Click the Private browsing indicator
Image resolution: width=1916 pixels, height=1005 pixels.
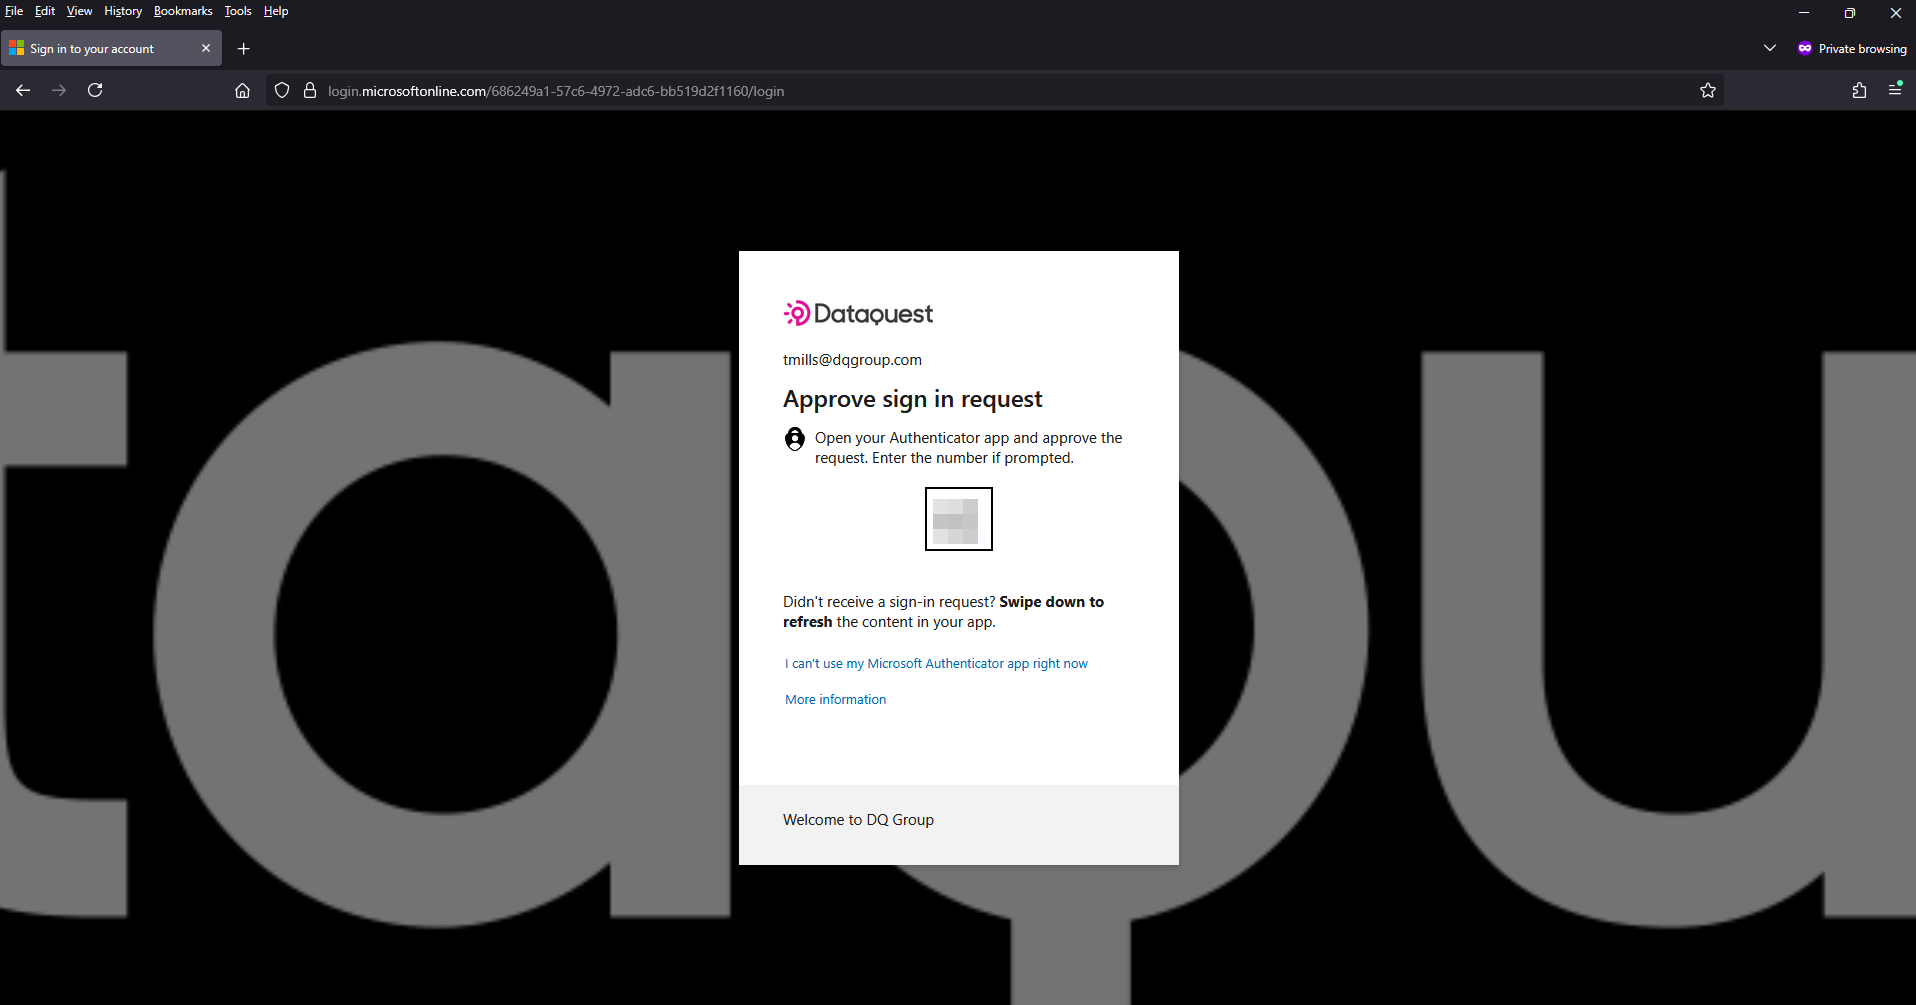tap(1852, 48)
